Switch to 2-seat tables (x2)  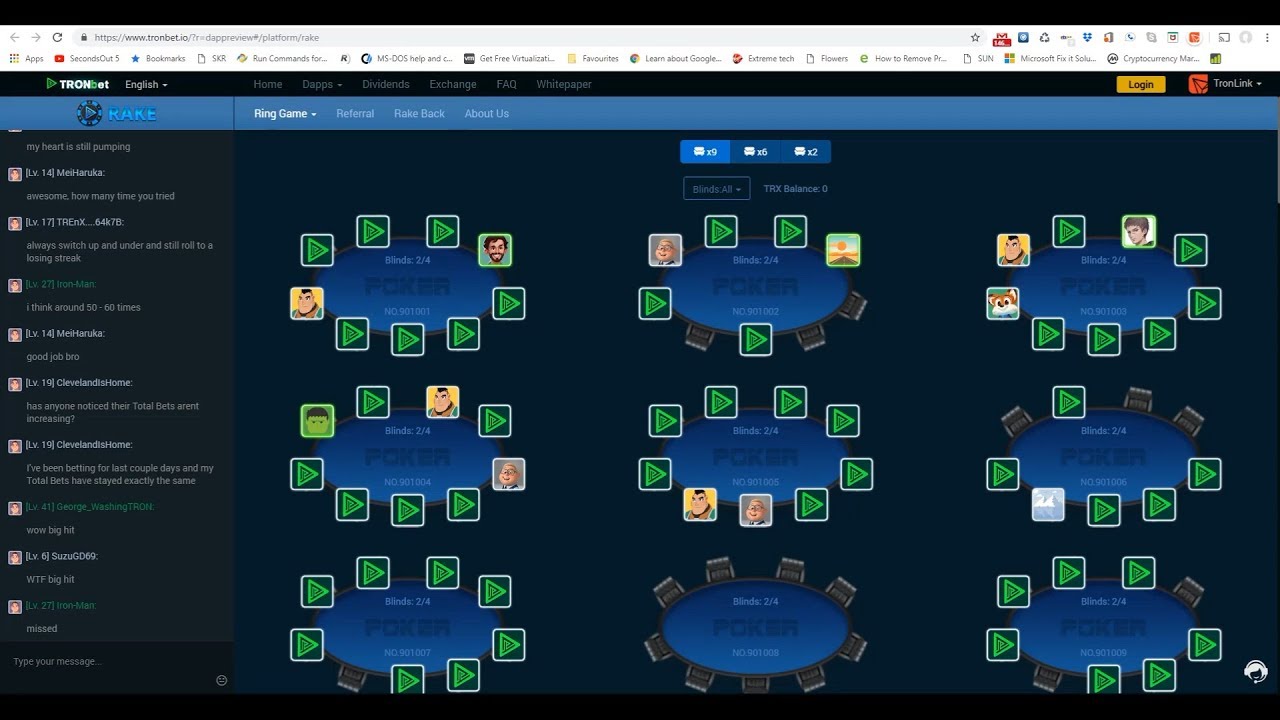pos(805,152)
